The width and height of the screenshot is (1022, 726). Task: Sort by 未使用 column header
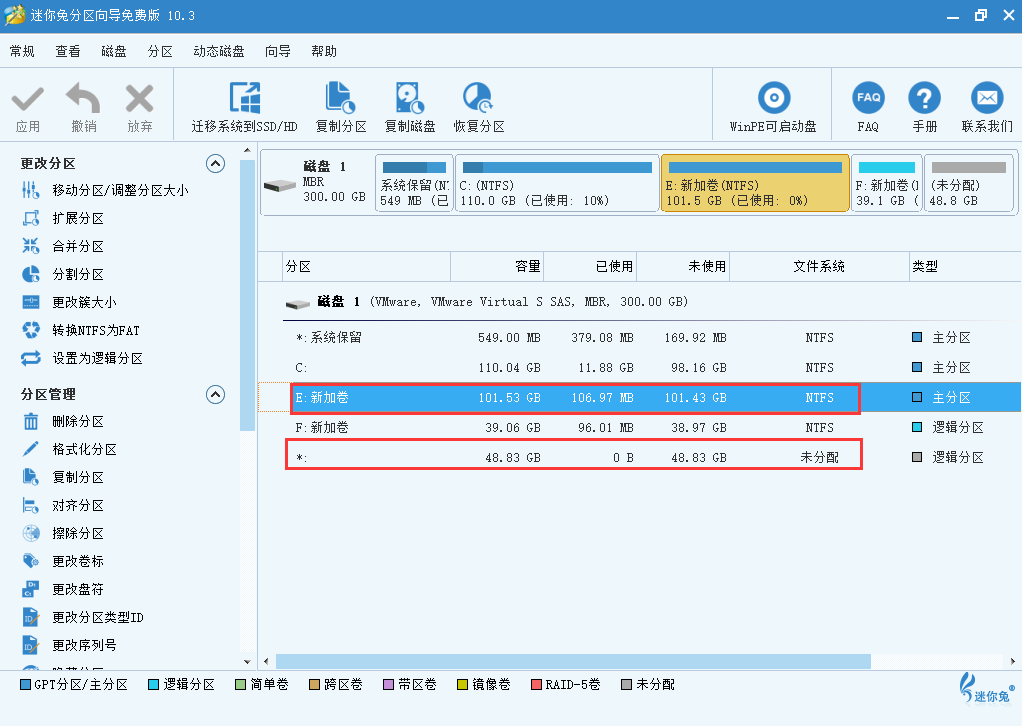[683, 267]
